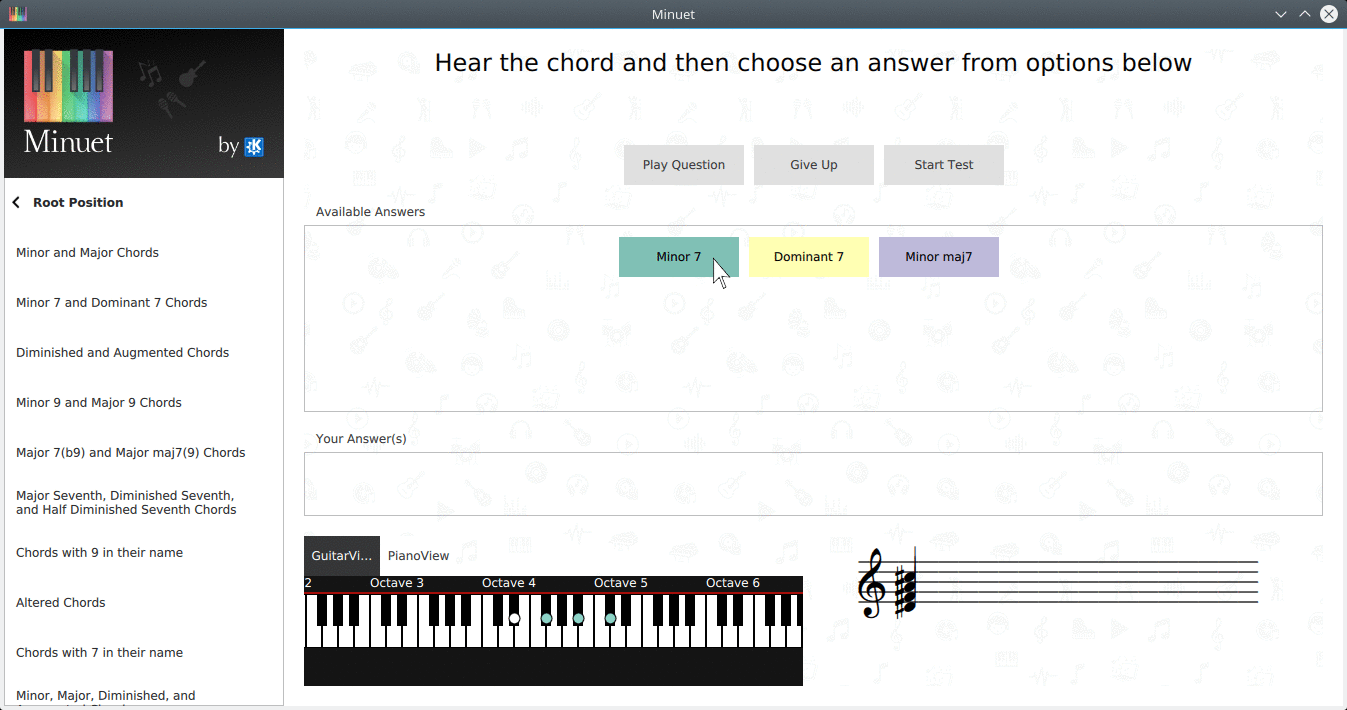1347x710 pixels.
Task: Click the Minuet piano keys logo
Action: point(68,86)
